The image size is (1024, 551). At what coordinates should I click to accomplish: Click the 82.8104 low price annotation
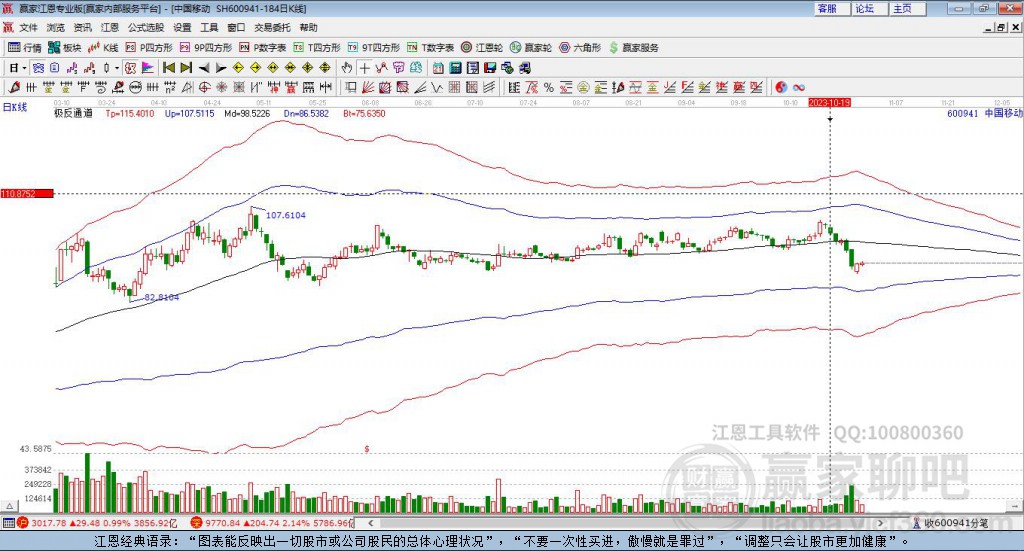click(x=162, y=297)
